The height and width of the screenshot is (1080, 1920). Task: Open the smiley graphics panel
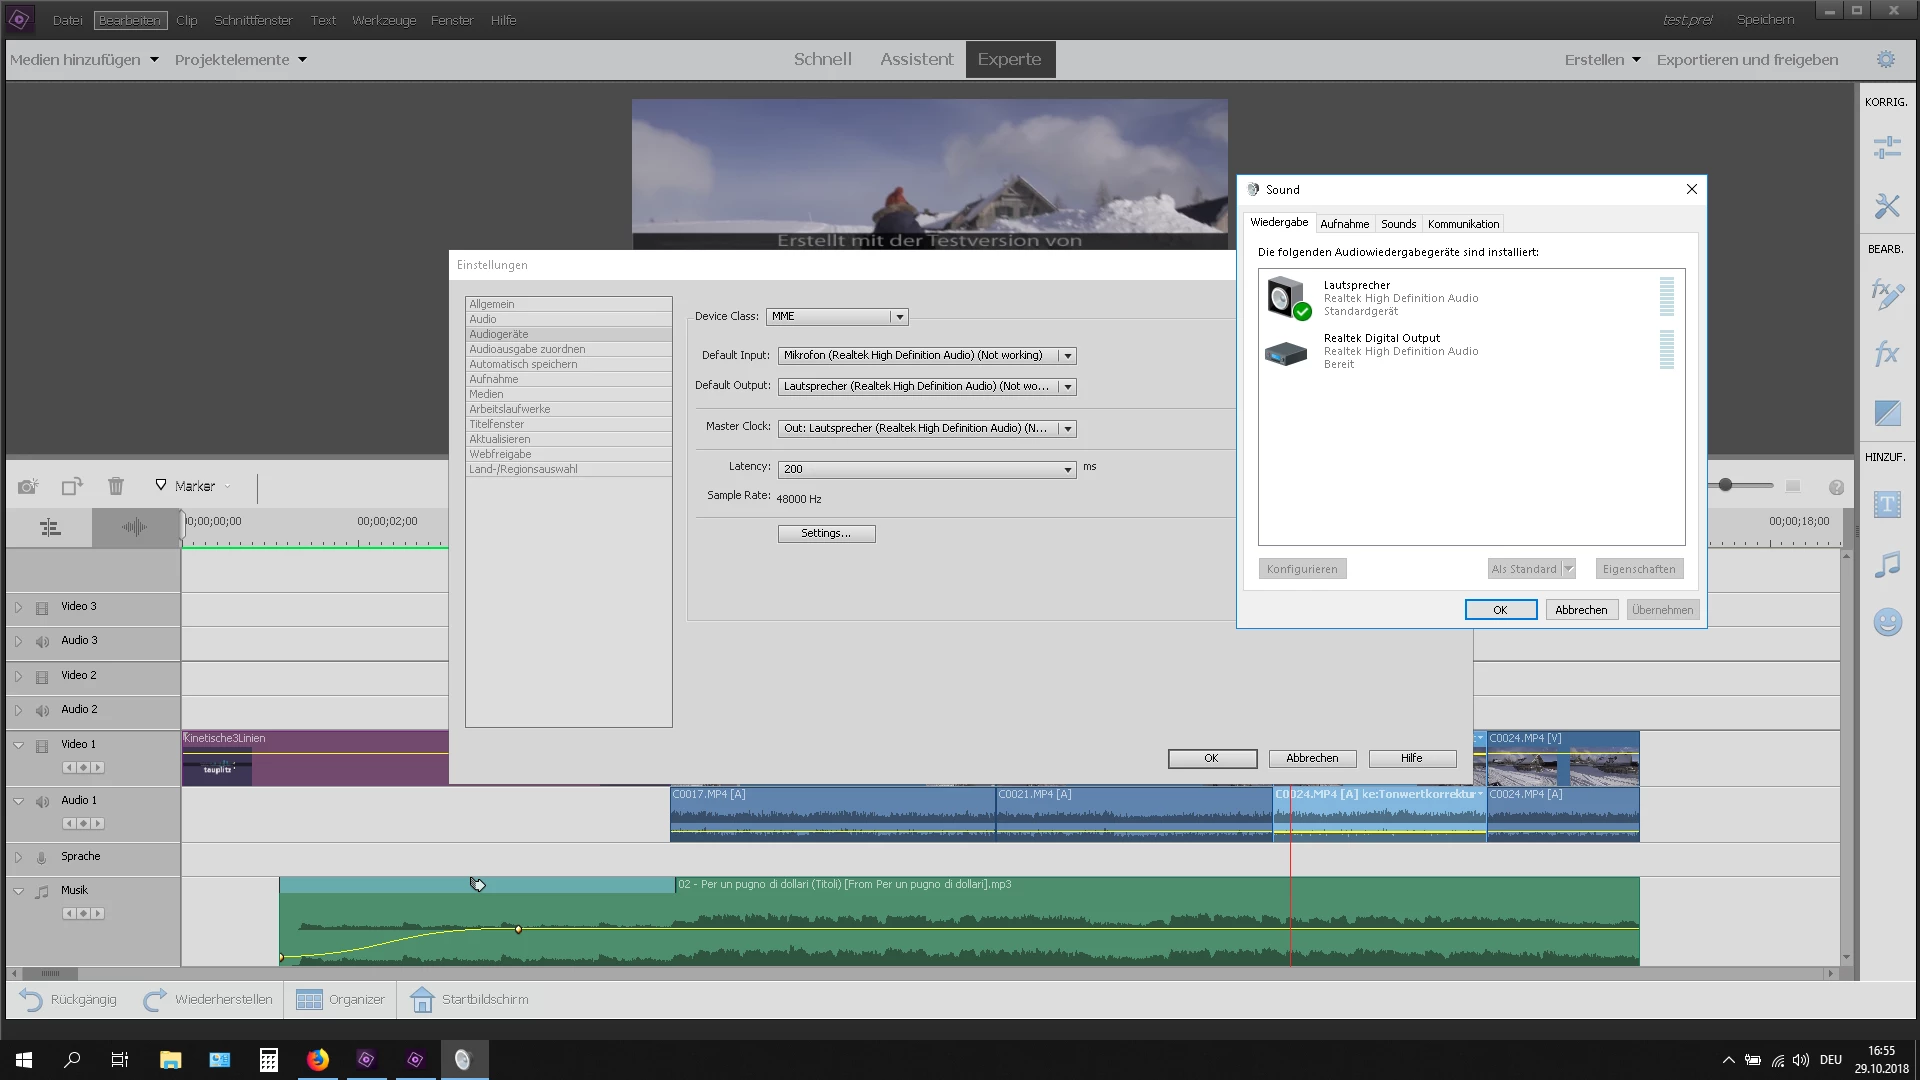(x=1887, y=622)
